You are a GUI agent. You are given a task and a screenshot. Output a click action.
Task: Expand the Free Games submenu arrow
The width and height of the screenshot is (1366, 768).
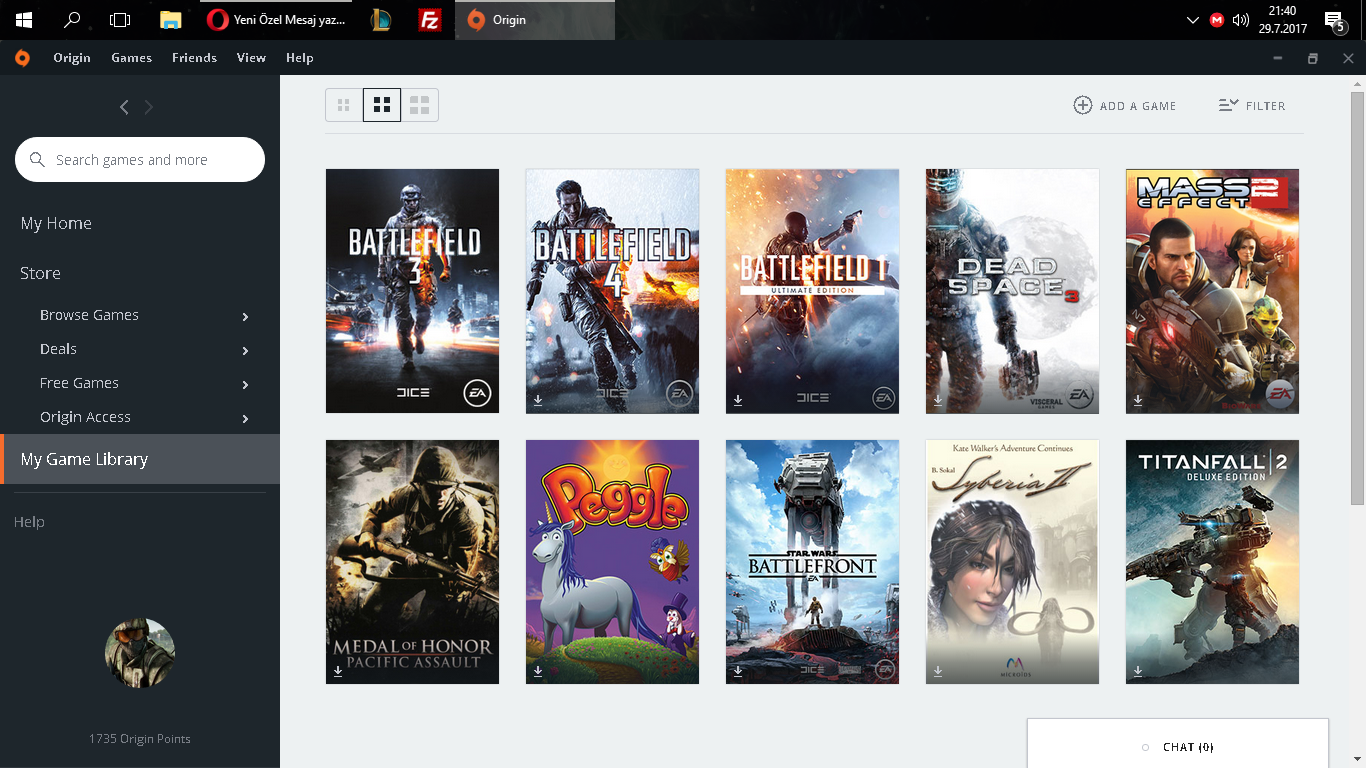[x=246, y=385]
